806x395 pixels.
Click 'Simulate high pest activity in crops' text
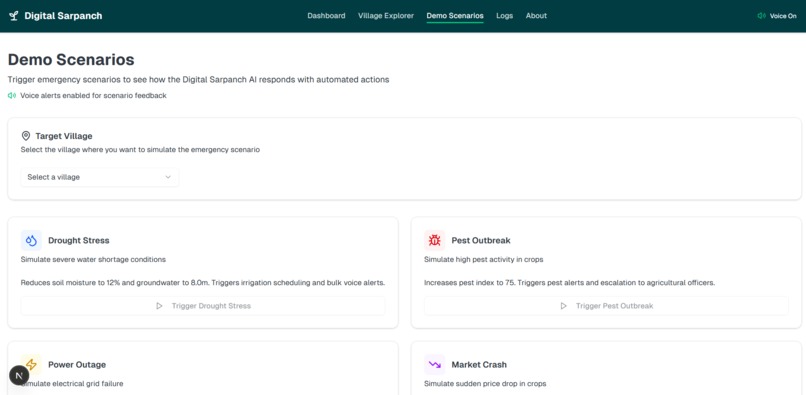(x=484, y=260)
